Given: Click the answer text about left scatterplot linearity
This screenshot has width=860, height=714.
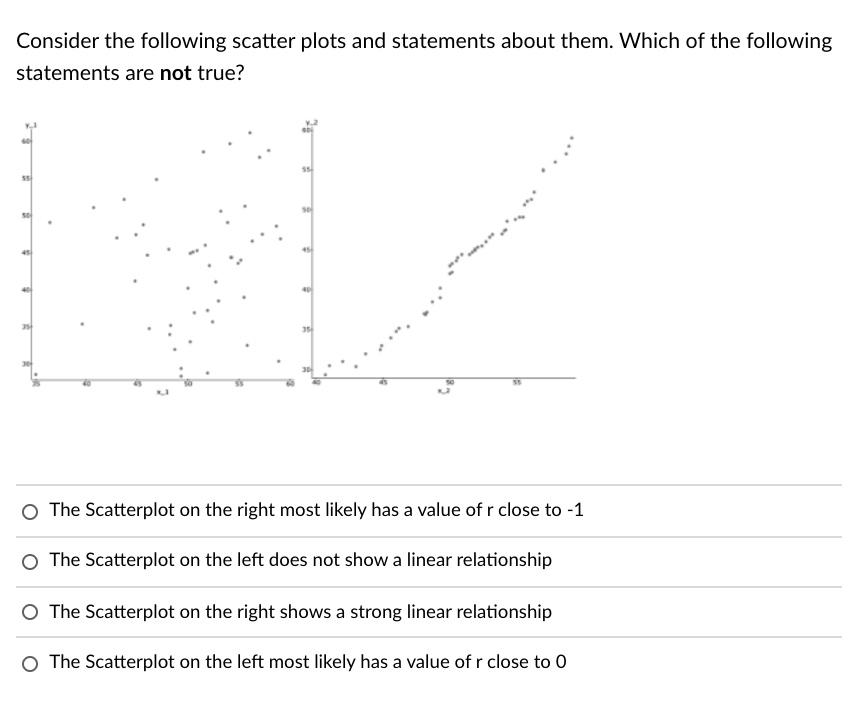Looking at the screenshot, I should coord(299,561).
